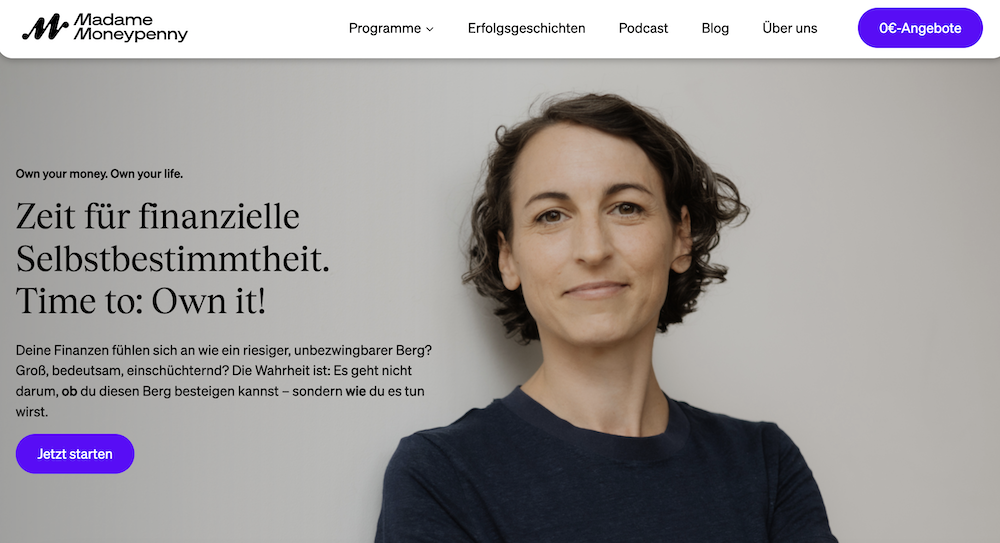This screenshot has height=543, width=1000.
Task: Open the Madame Moneypenny wordmark home link
Action: pos(131,27)
